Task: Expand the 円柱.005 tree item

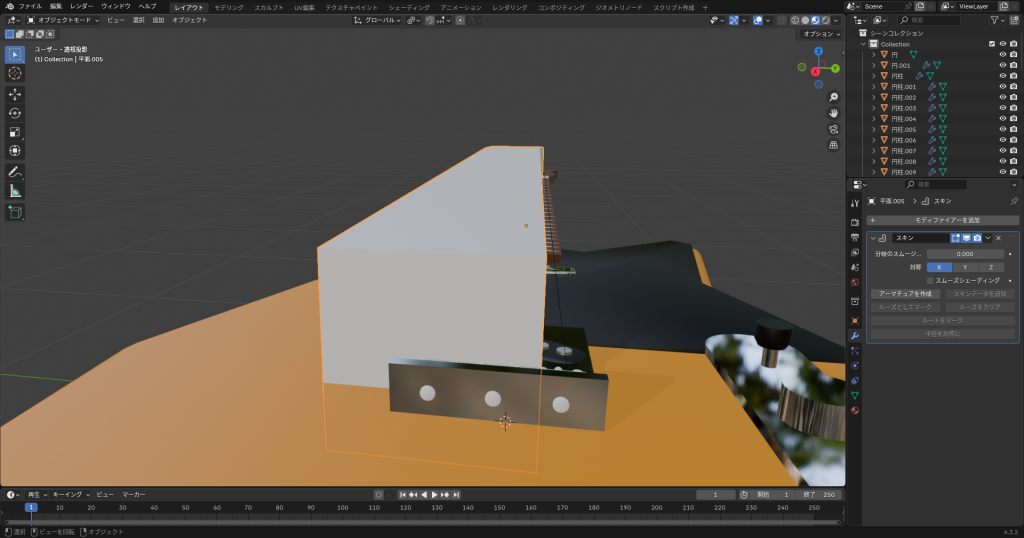Action: (873, 129)
